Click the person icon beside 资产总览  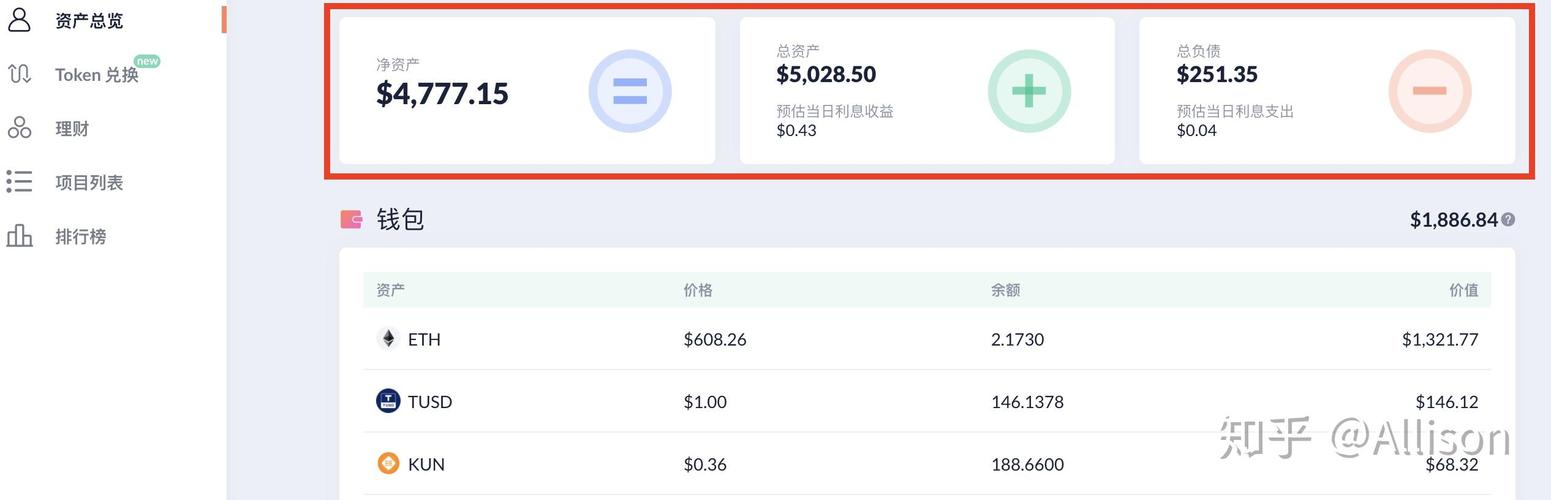(x=19, y=19)
